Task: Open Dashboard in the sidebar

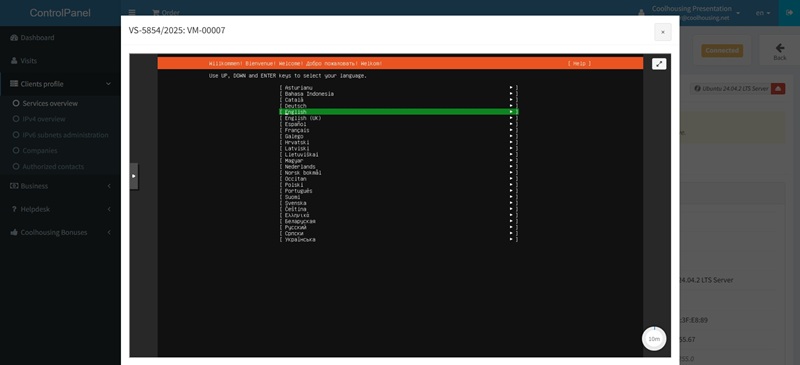Action: tap(60, 38)
